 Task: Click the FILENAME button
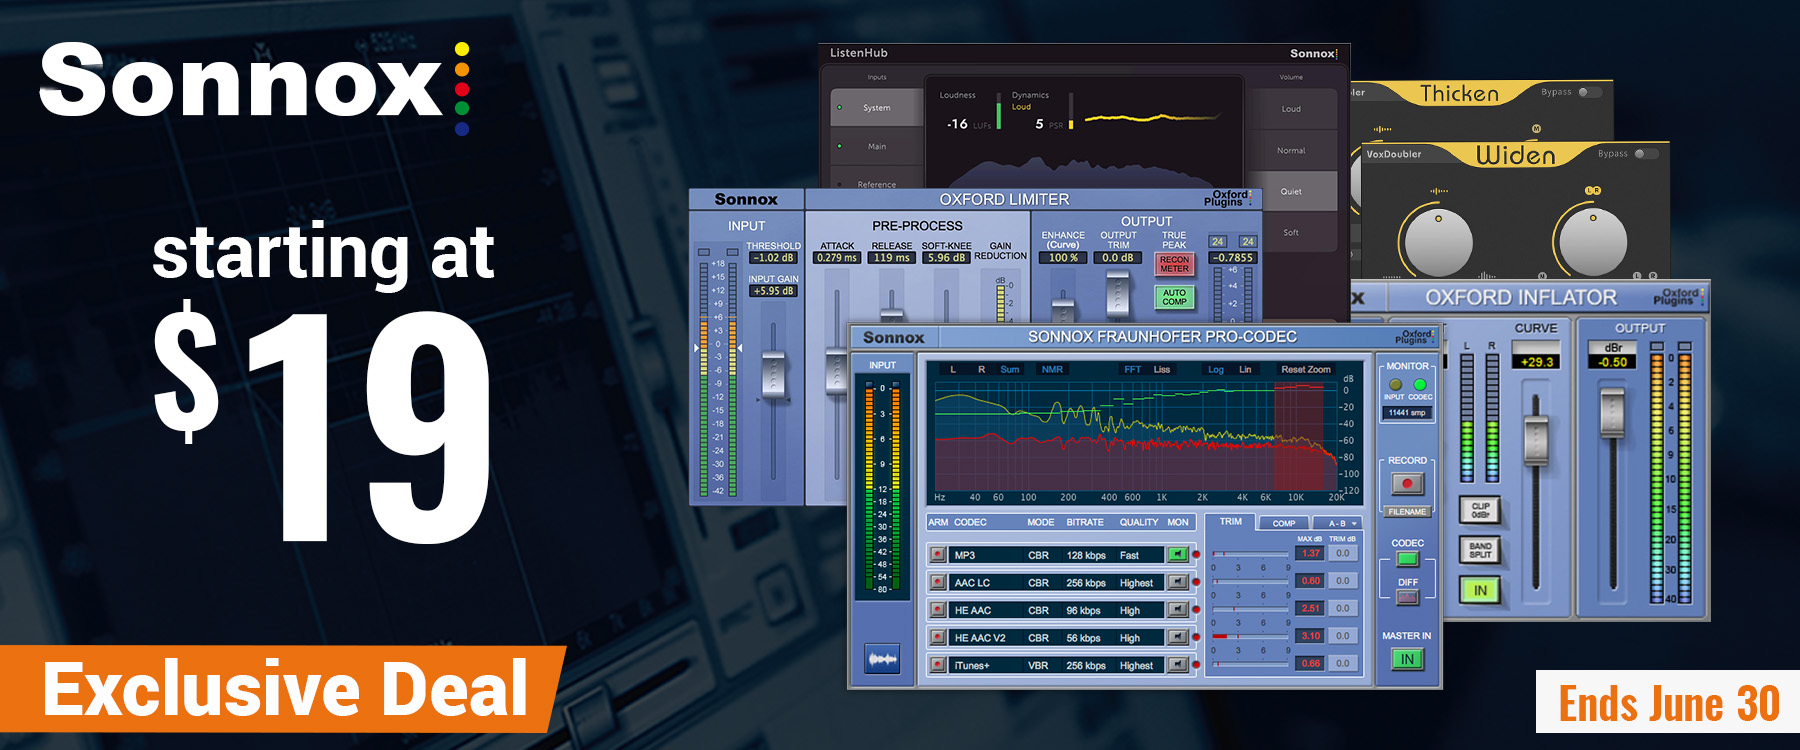point(1407,512)
